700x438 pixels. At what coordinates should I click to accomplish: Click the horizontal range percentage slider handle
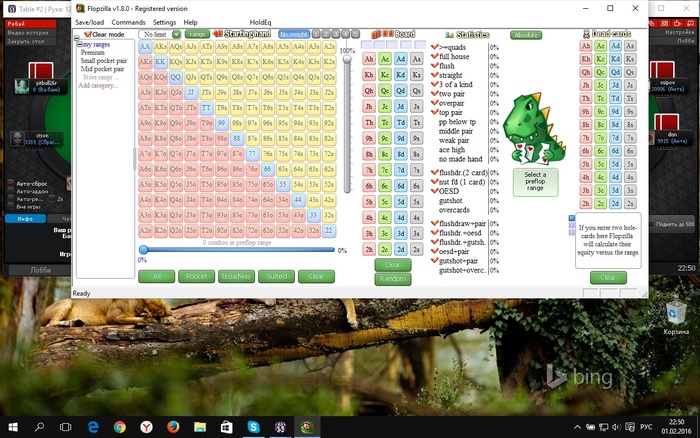(x=143, y=250)
